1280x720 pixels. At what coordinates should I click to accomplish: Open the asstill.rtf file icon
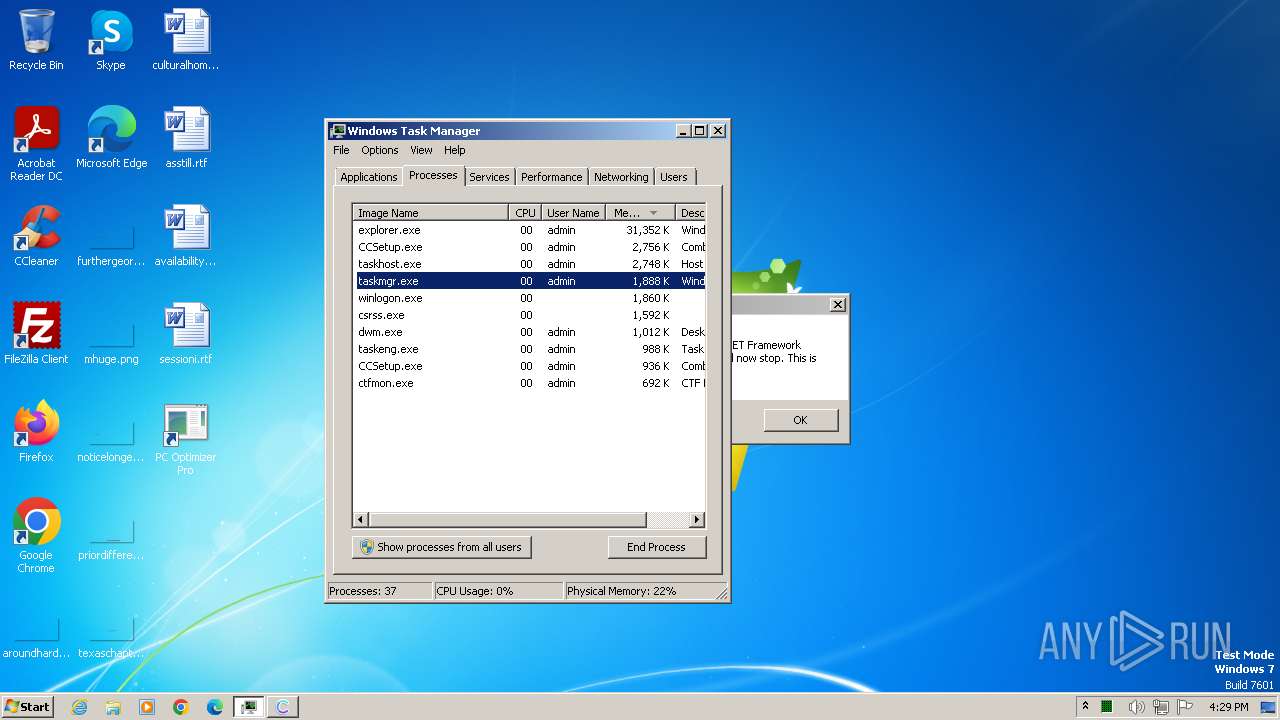click(186, 138)
